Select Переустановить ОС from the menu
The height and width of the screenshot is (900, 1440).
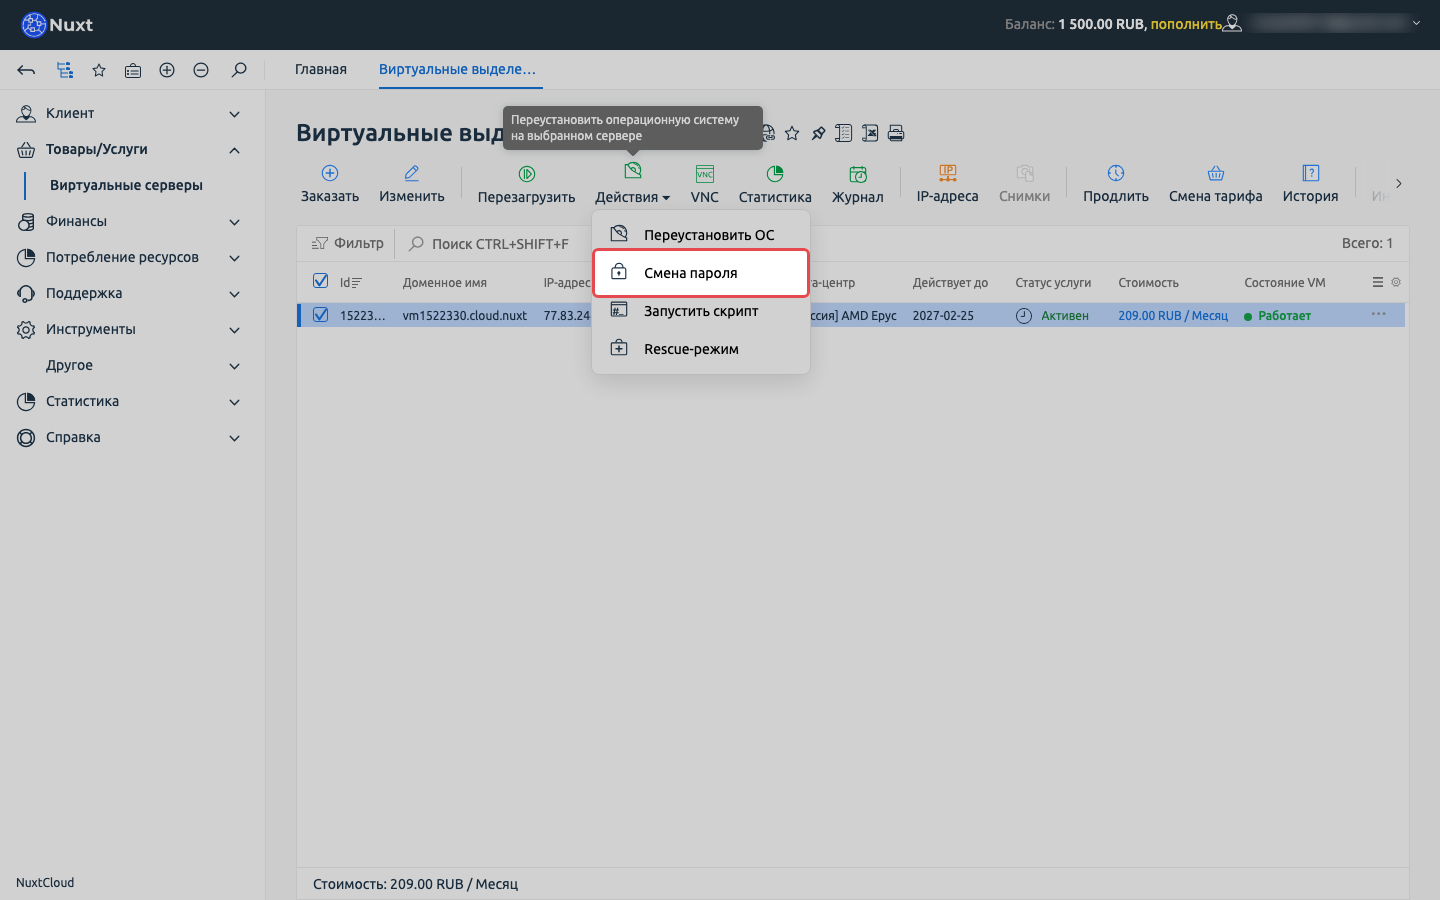(701, 235)
